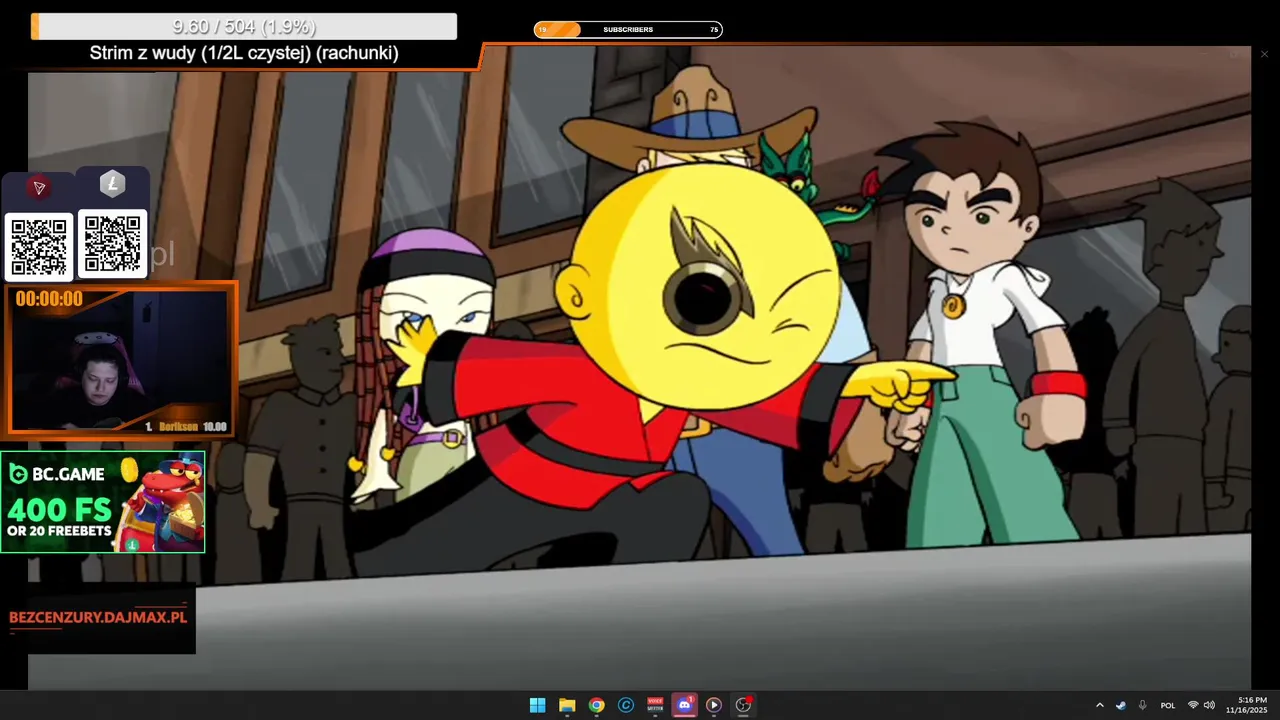Click the 9.60 / 504 donation goal bar
Screen dimensions: 1280x720
[x=244, y=27]
